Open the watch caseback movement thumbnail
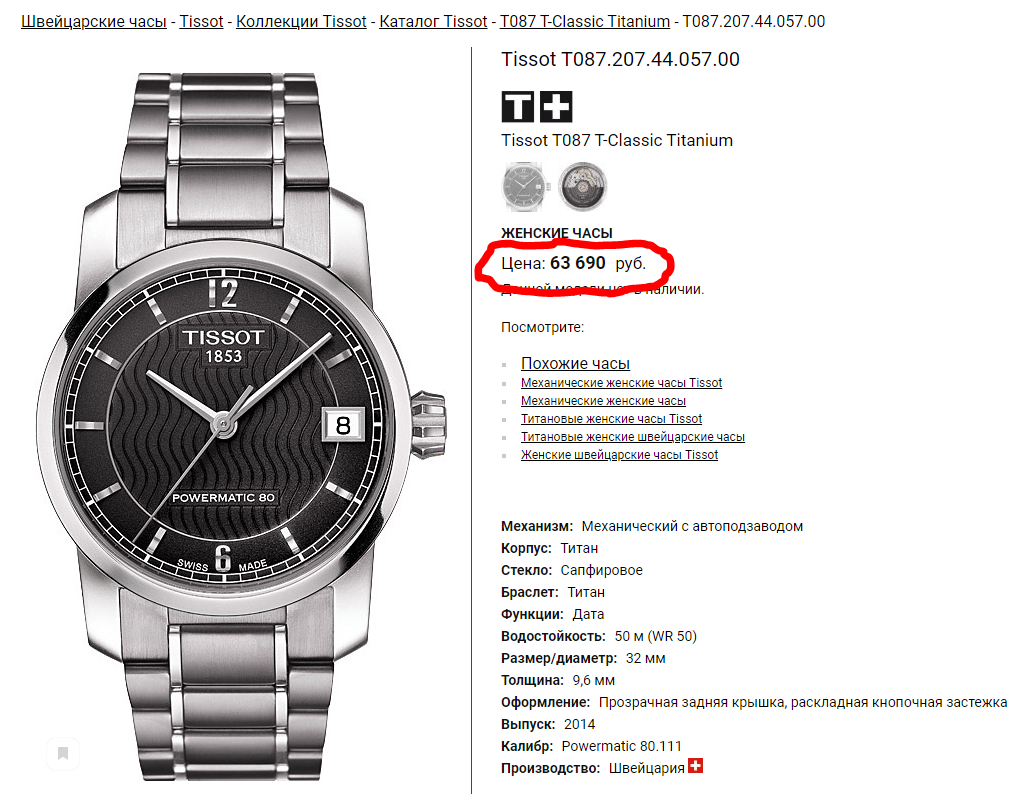This screenshot has height=794, width=1033. click(582, 186)
